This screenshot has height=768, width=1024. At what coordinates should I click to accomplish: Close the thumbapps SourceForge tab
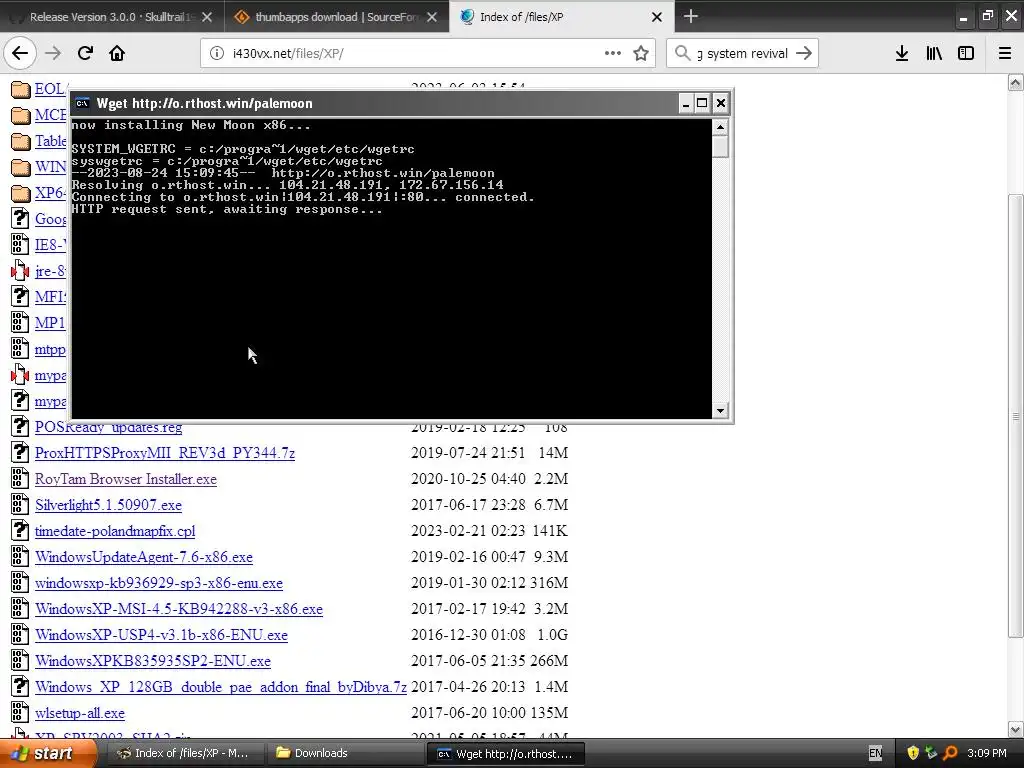pos(432,17)
